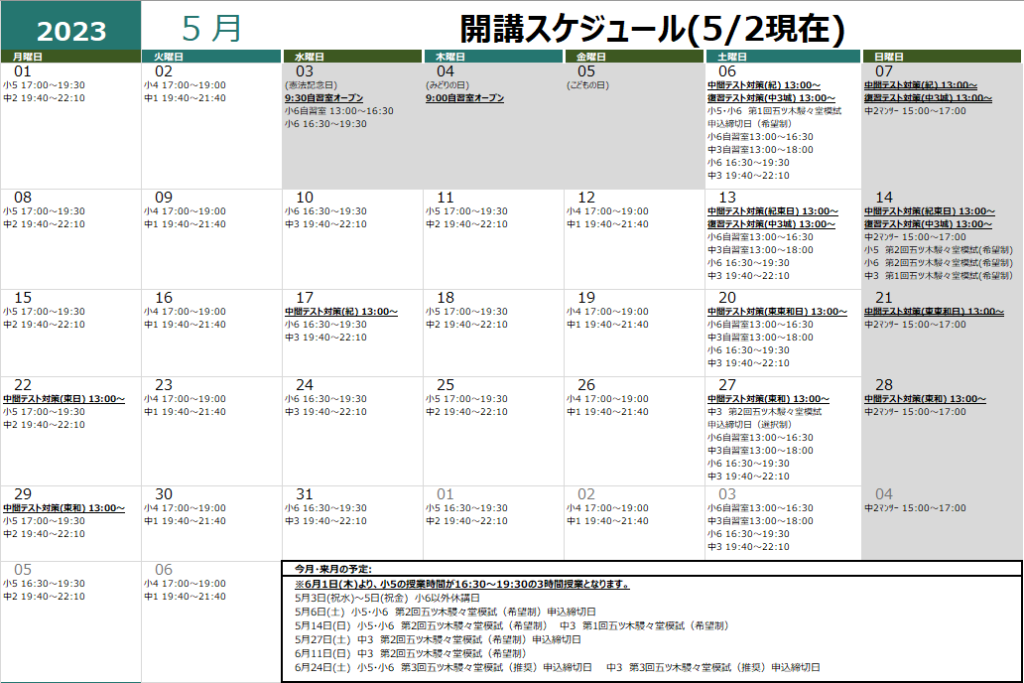The height and width of the screenshot is (683, 1024).
Task: Click the 2023 year header
Action: pyautogui.click(x=70, y=30)
